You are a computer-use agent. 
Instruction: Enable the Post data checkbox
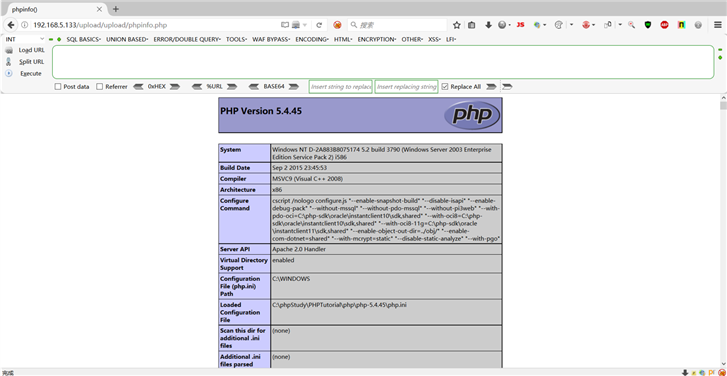pos(58,87)
